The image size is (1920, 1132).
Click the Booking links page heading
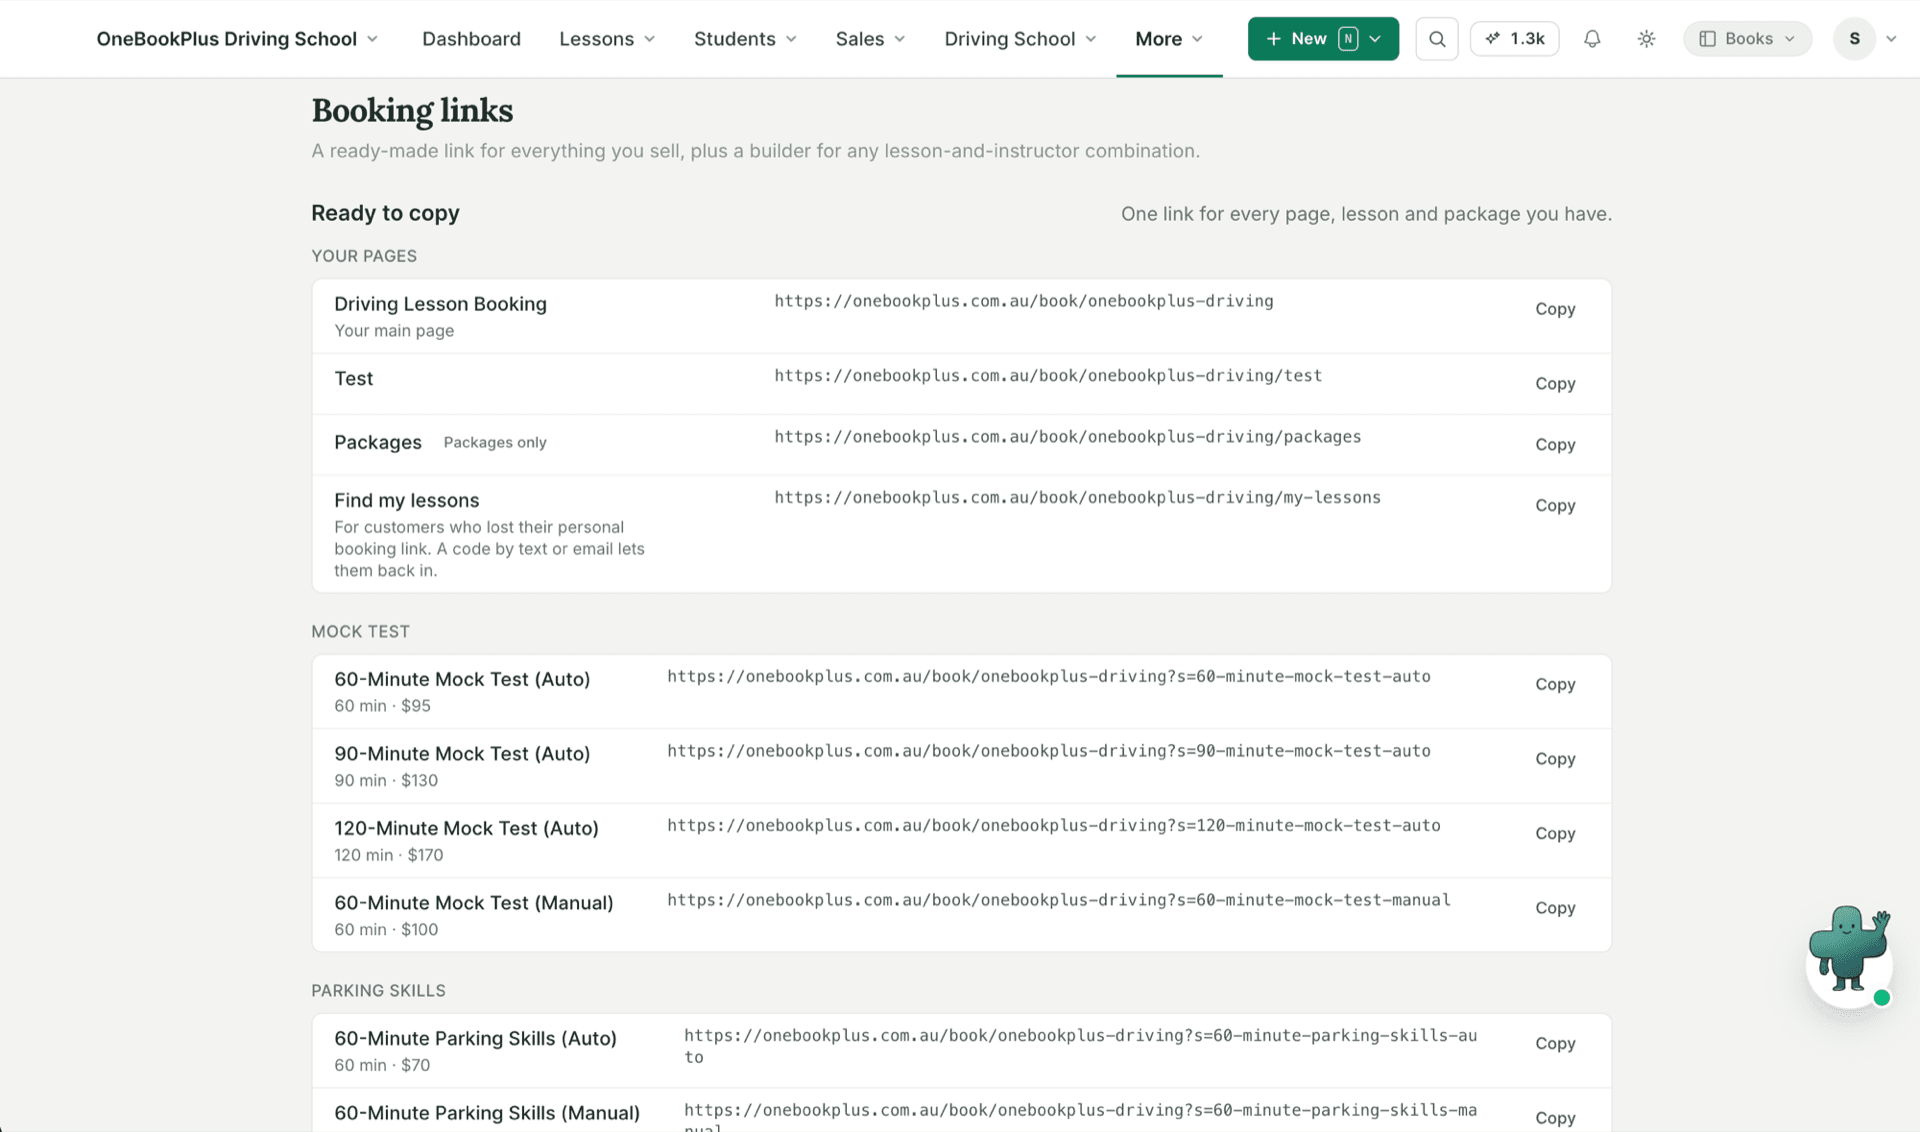click(412, 111)
